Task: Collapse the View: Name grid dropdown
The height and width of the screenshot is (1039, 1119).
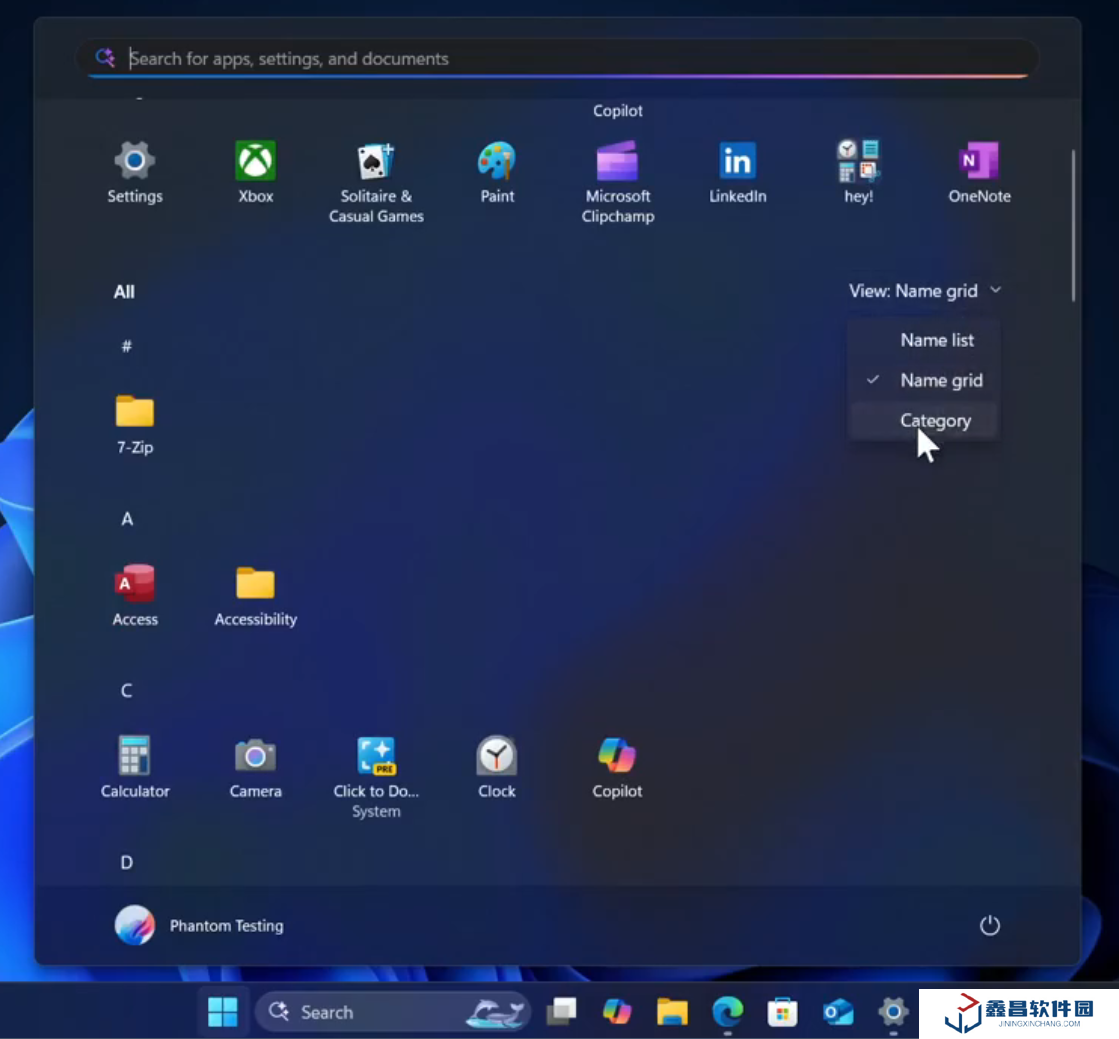Action: [x=924, y=291]
